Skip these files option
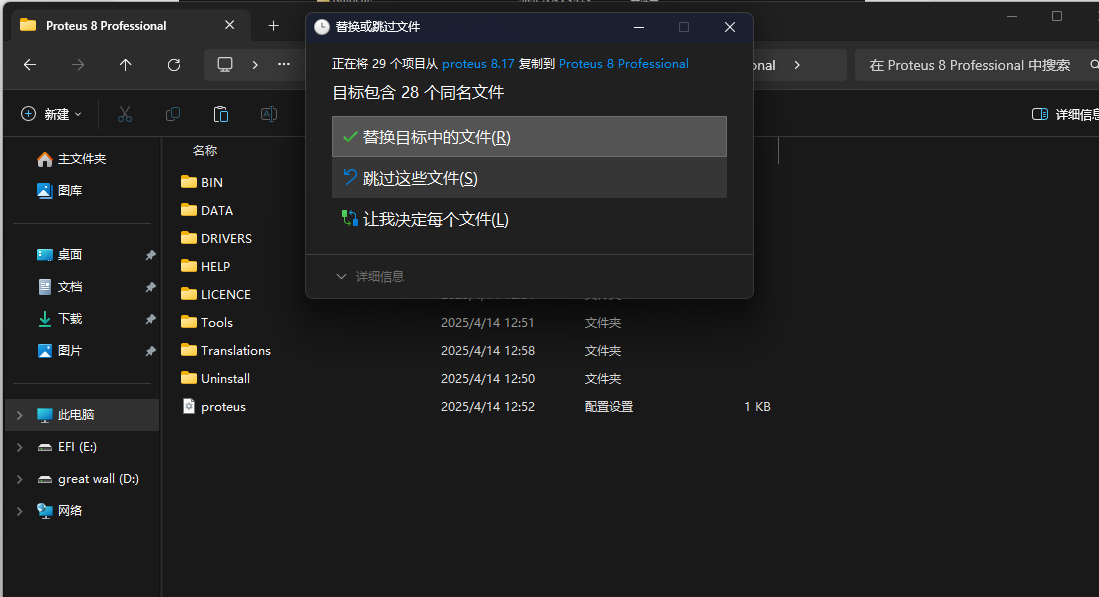This screenshot has width=1099, height=597. (x=529, y=178)
